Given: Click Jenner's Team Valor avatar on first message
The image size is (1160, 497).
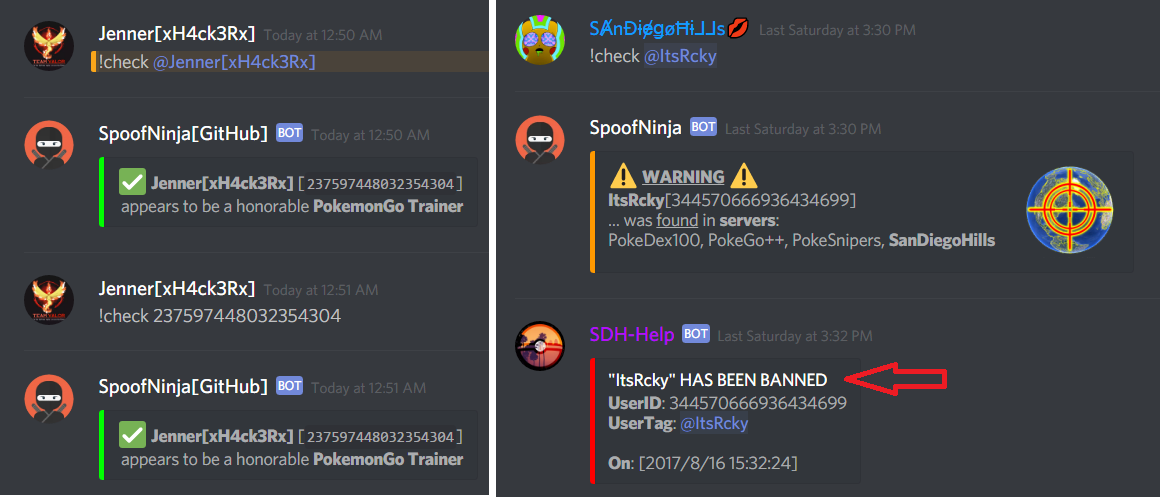Looking at the screenshot, I should click(49, 46).
